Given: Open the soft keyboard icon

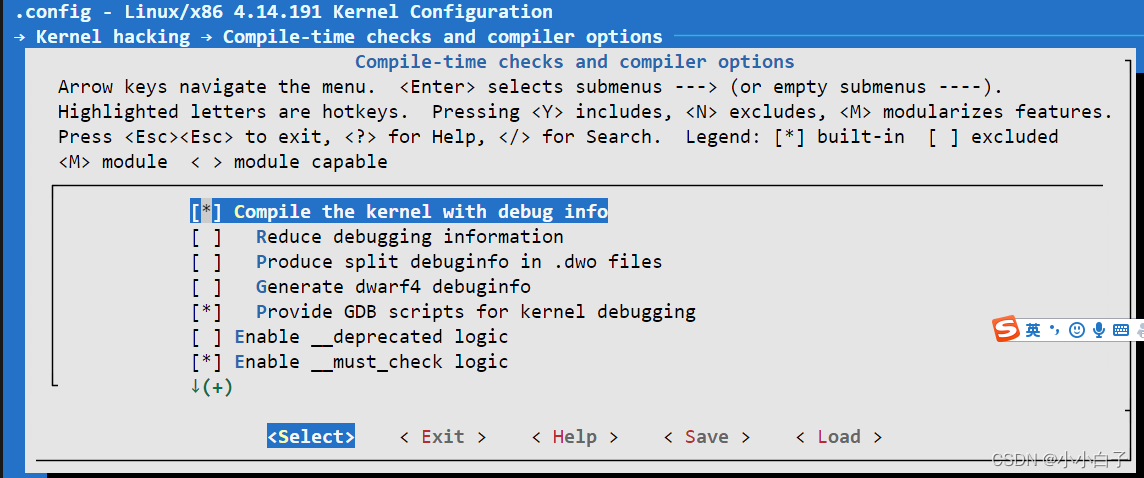Looking at the screenshot, I should coord(1121,330).
